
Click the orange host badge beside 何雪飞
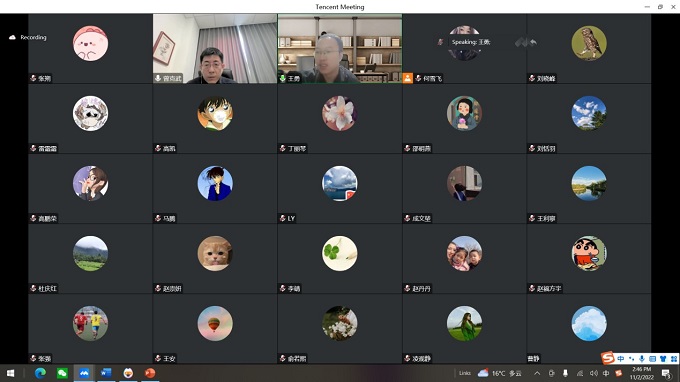408,78
